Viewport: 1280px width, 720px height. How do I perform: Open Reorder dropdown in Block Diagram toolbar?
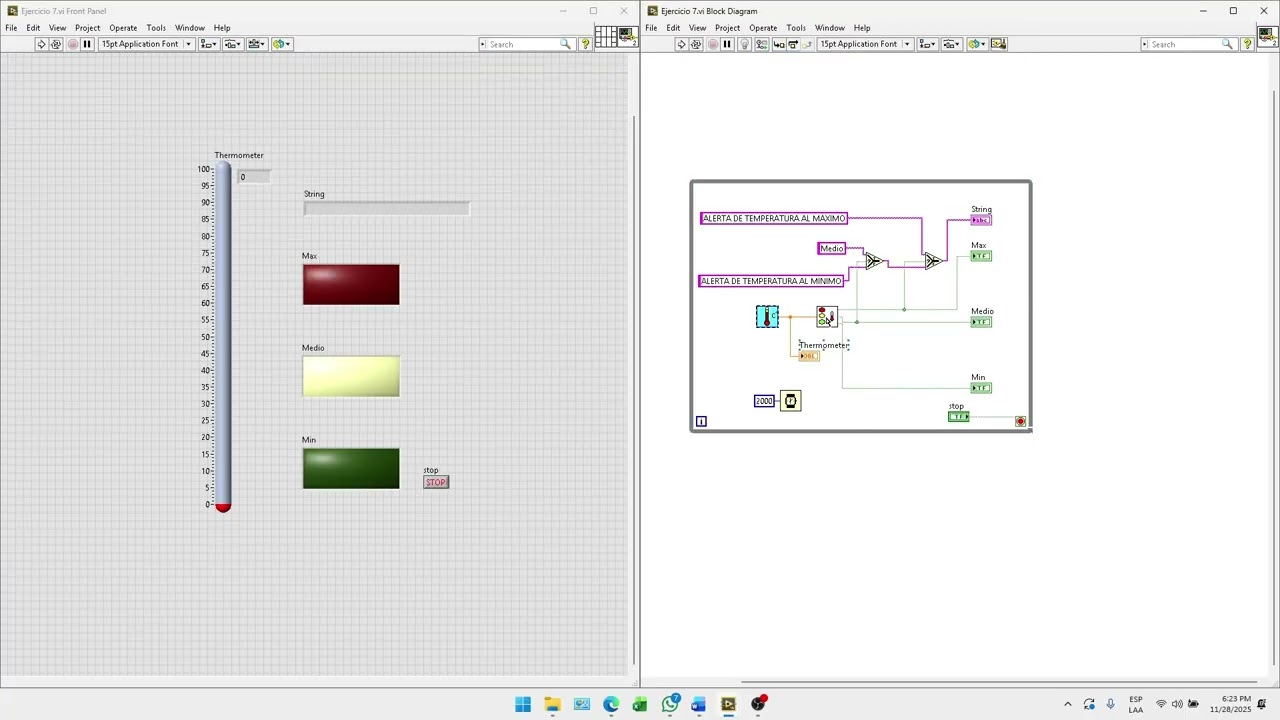click(976, 44)
